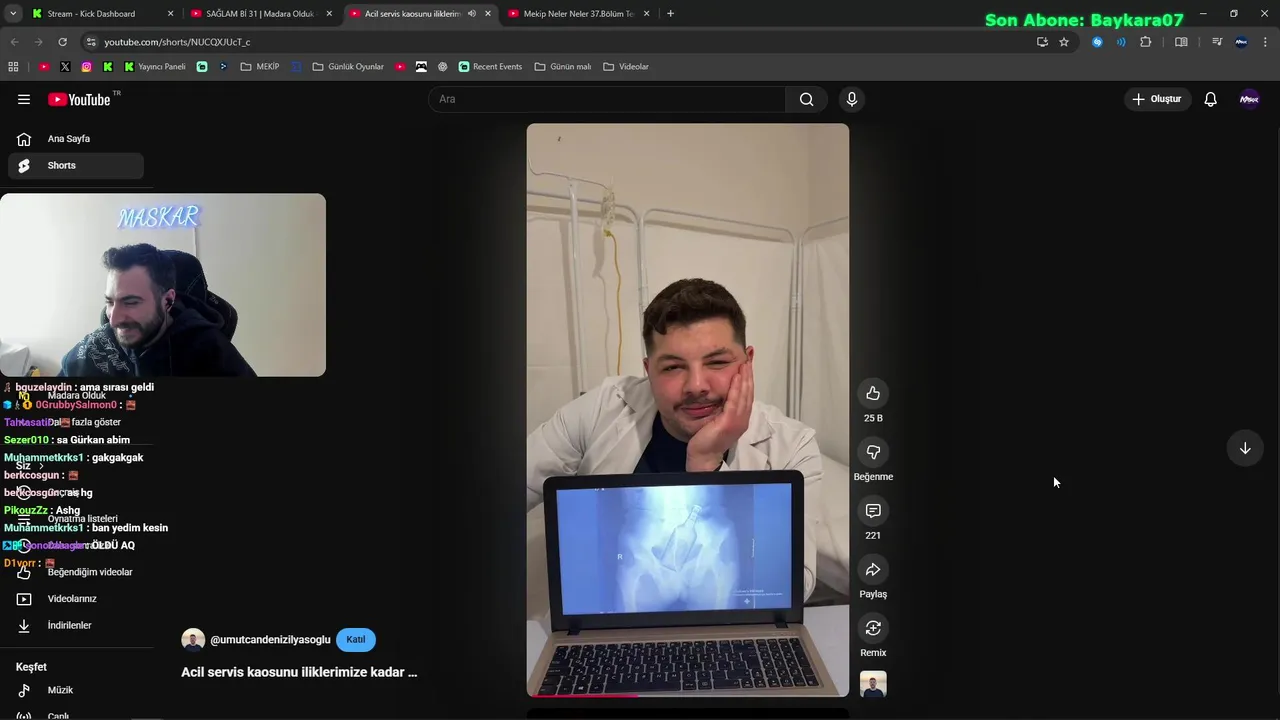Reload the page
This screenshot has width=1280, height=720.
click(x=62, y=42)
